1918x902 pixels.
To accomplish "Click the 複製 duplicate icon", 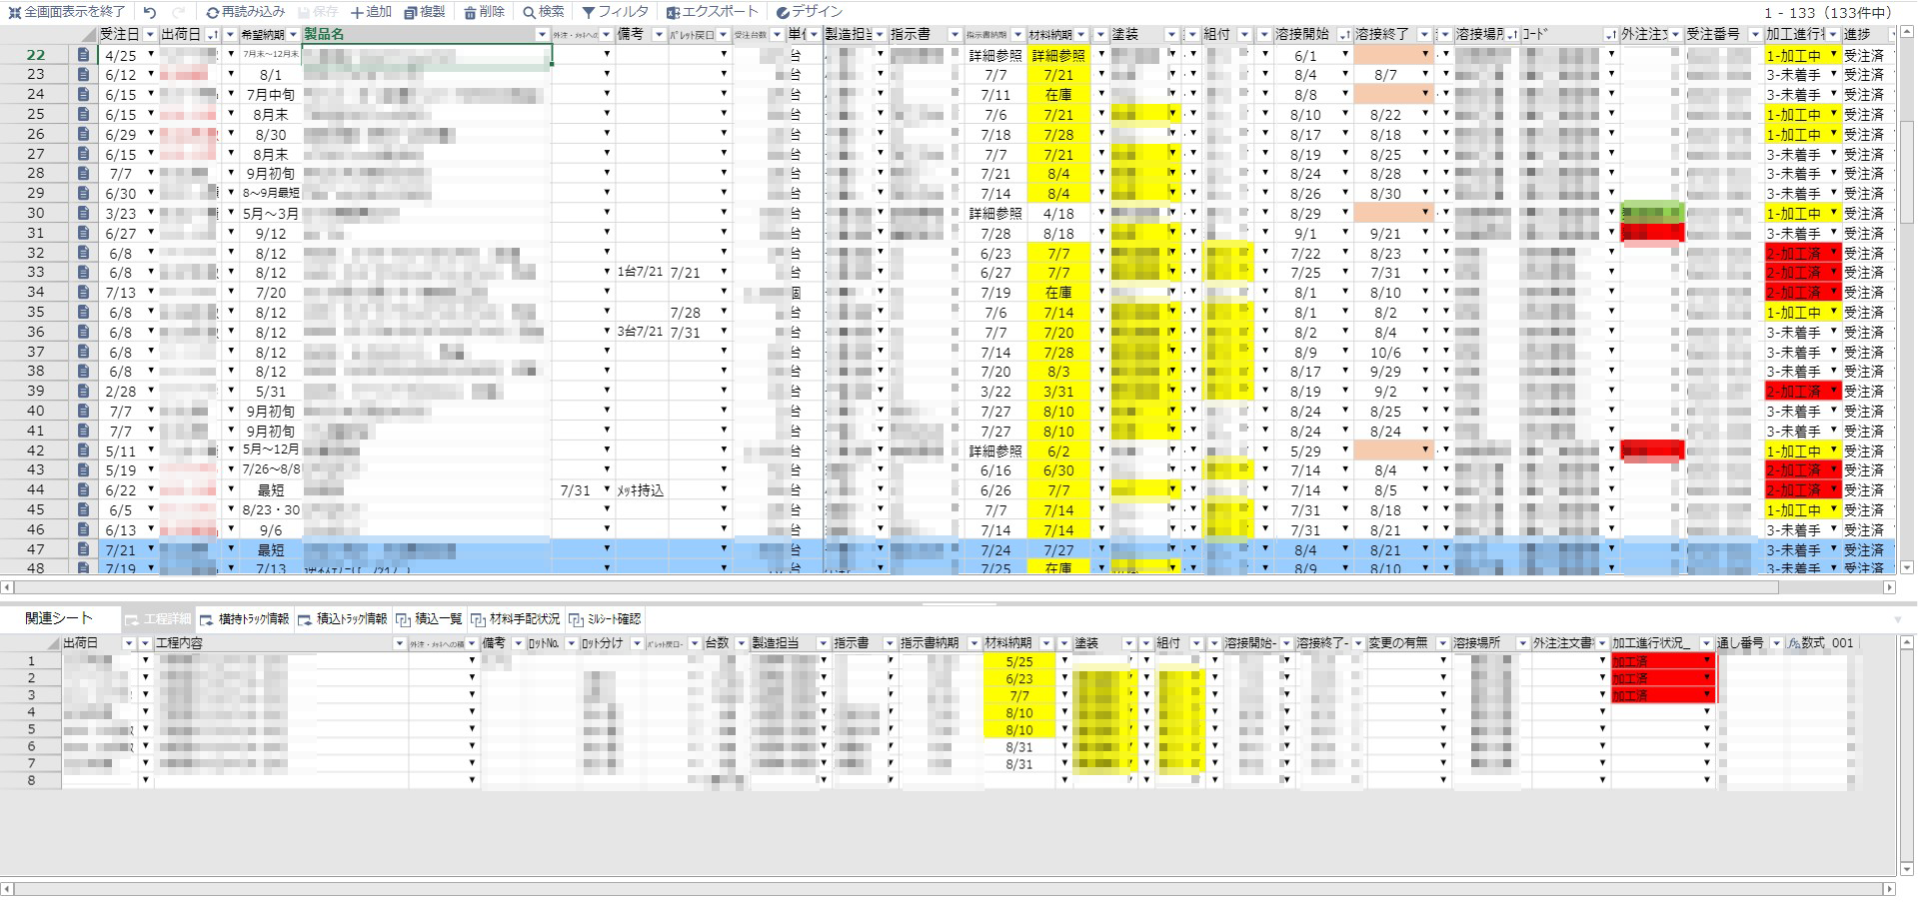I will point(410,12).
